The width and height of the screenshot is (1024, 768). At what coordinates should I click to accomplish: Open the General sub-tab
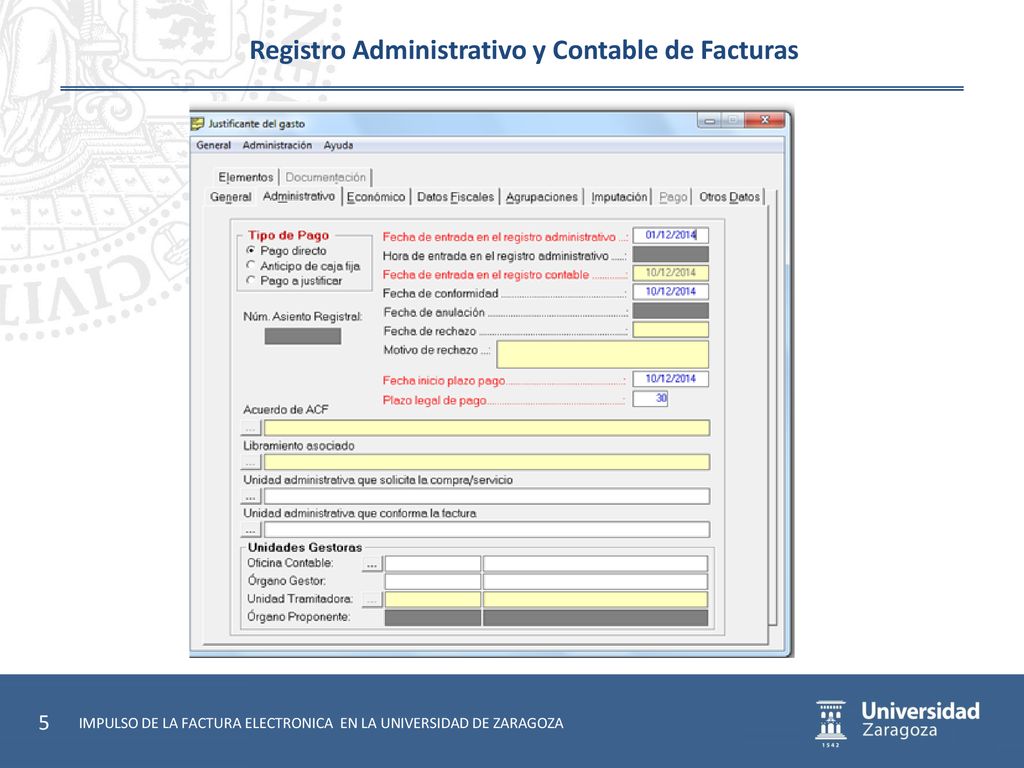tap(231, 197)
